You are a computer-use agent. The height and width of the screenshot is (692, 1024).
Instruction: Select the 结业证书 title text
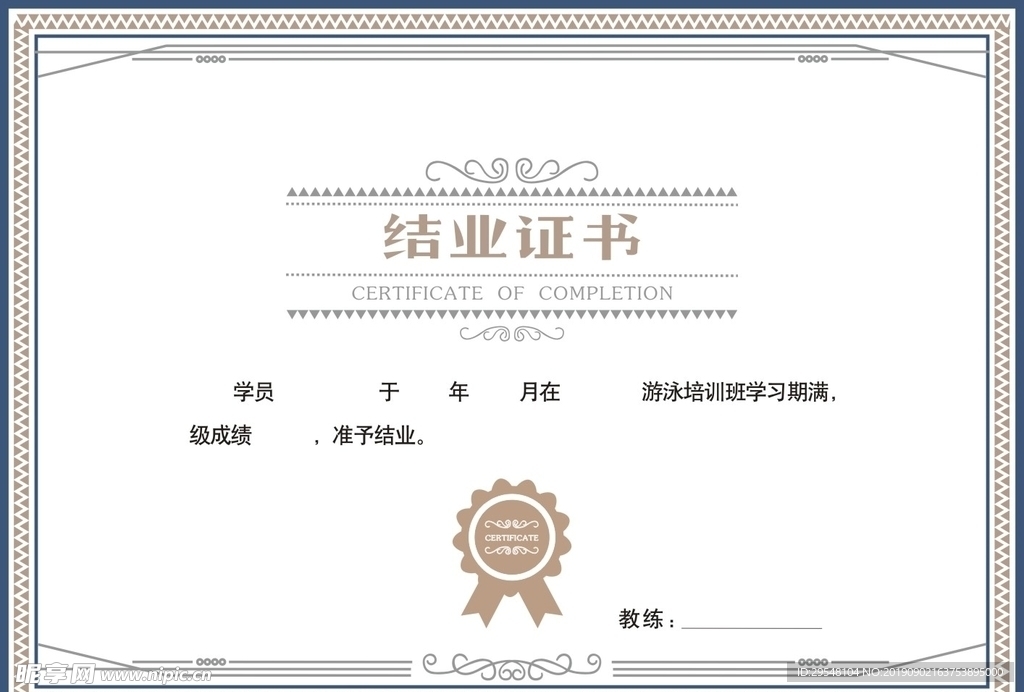point(511,239)
